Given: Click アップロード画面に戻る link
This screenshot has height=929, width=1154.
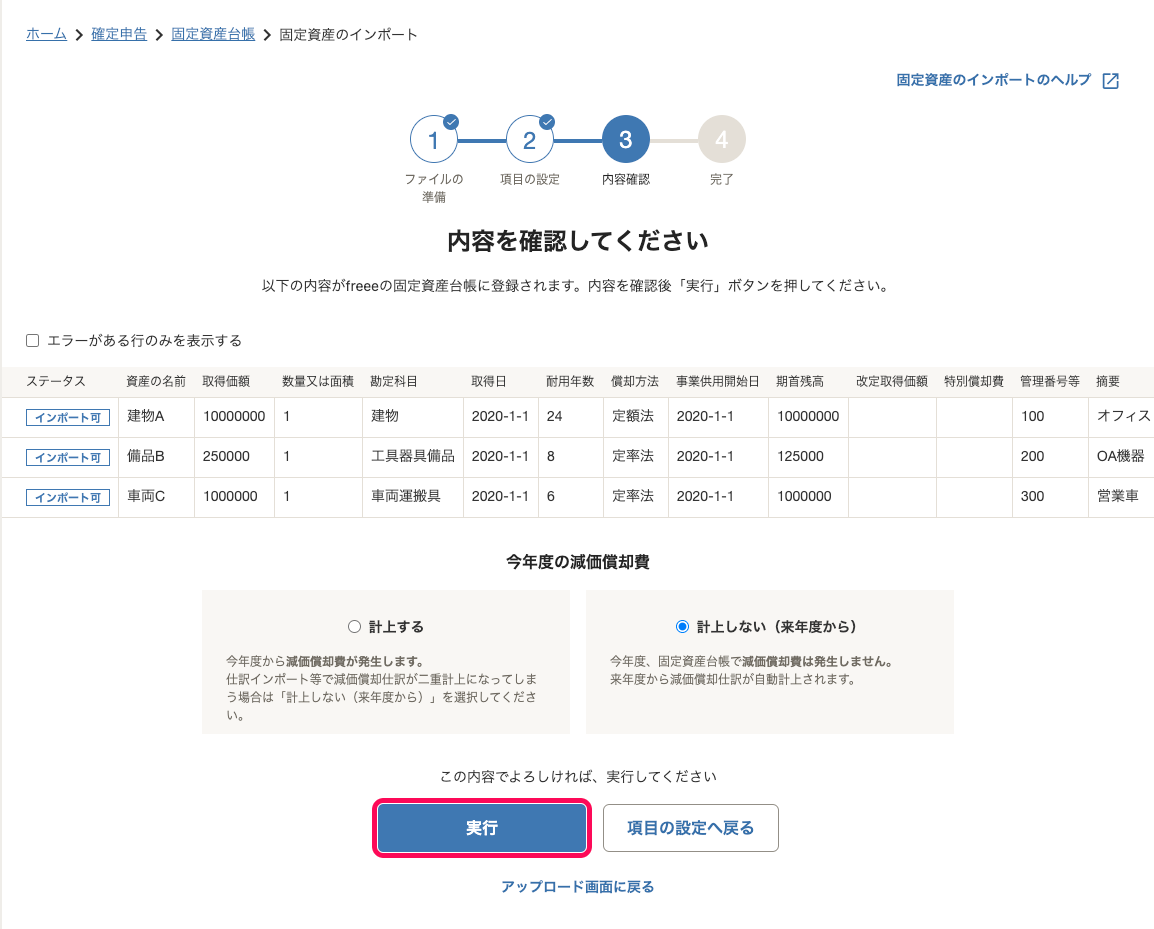Looking at the screenshot, I should coord(578,887).
